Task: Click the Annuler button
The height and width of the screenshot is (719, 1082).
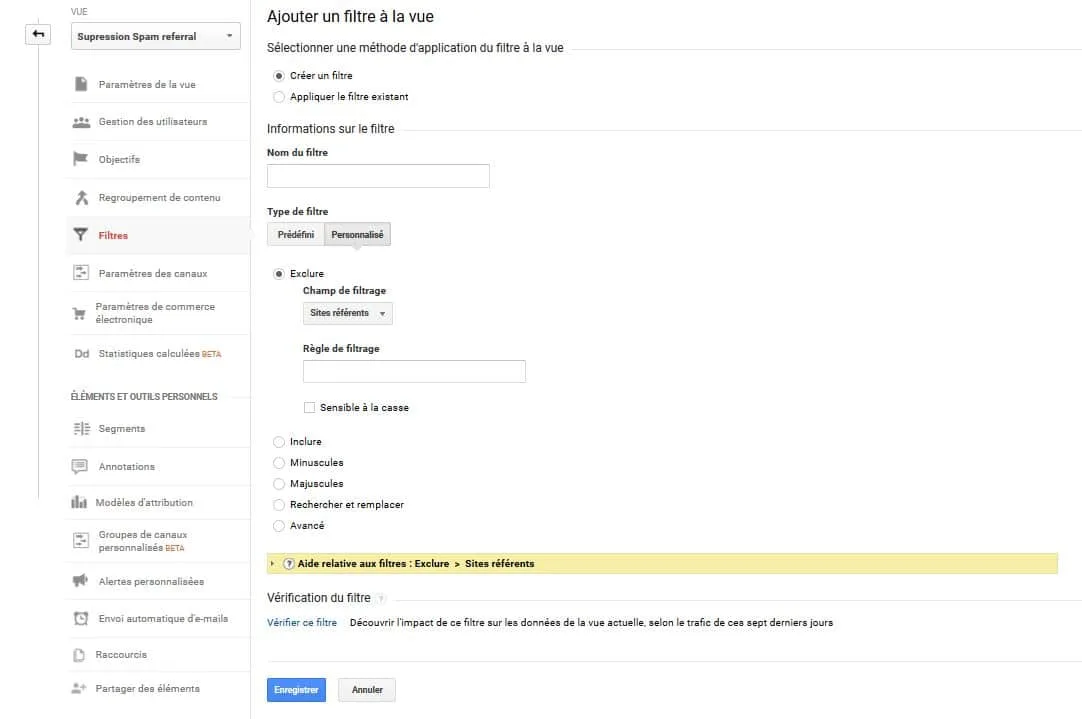Action: [366, 690]
